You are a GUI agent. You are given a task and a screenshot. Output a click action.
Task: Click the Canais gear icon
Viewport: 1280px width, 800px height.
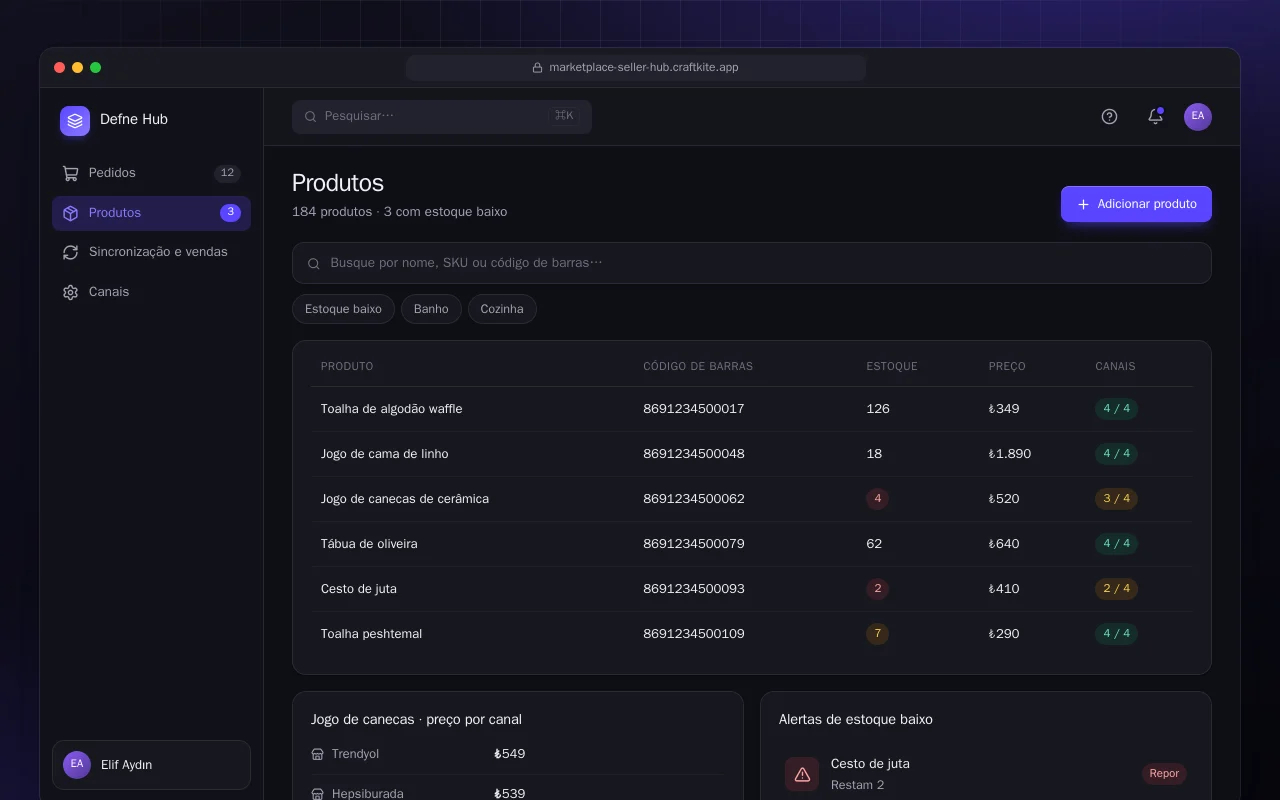[70, 292]
